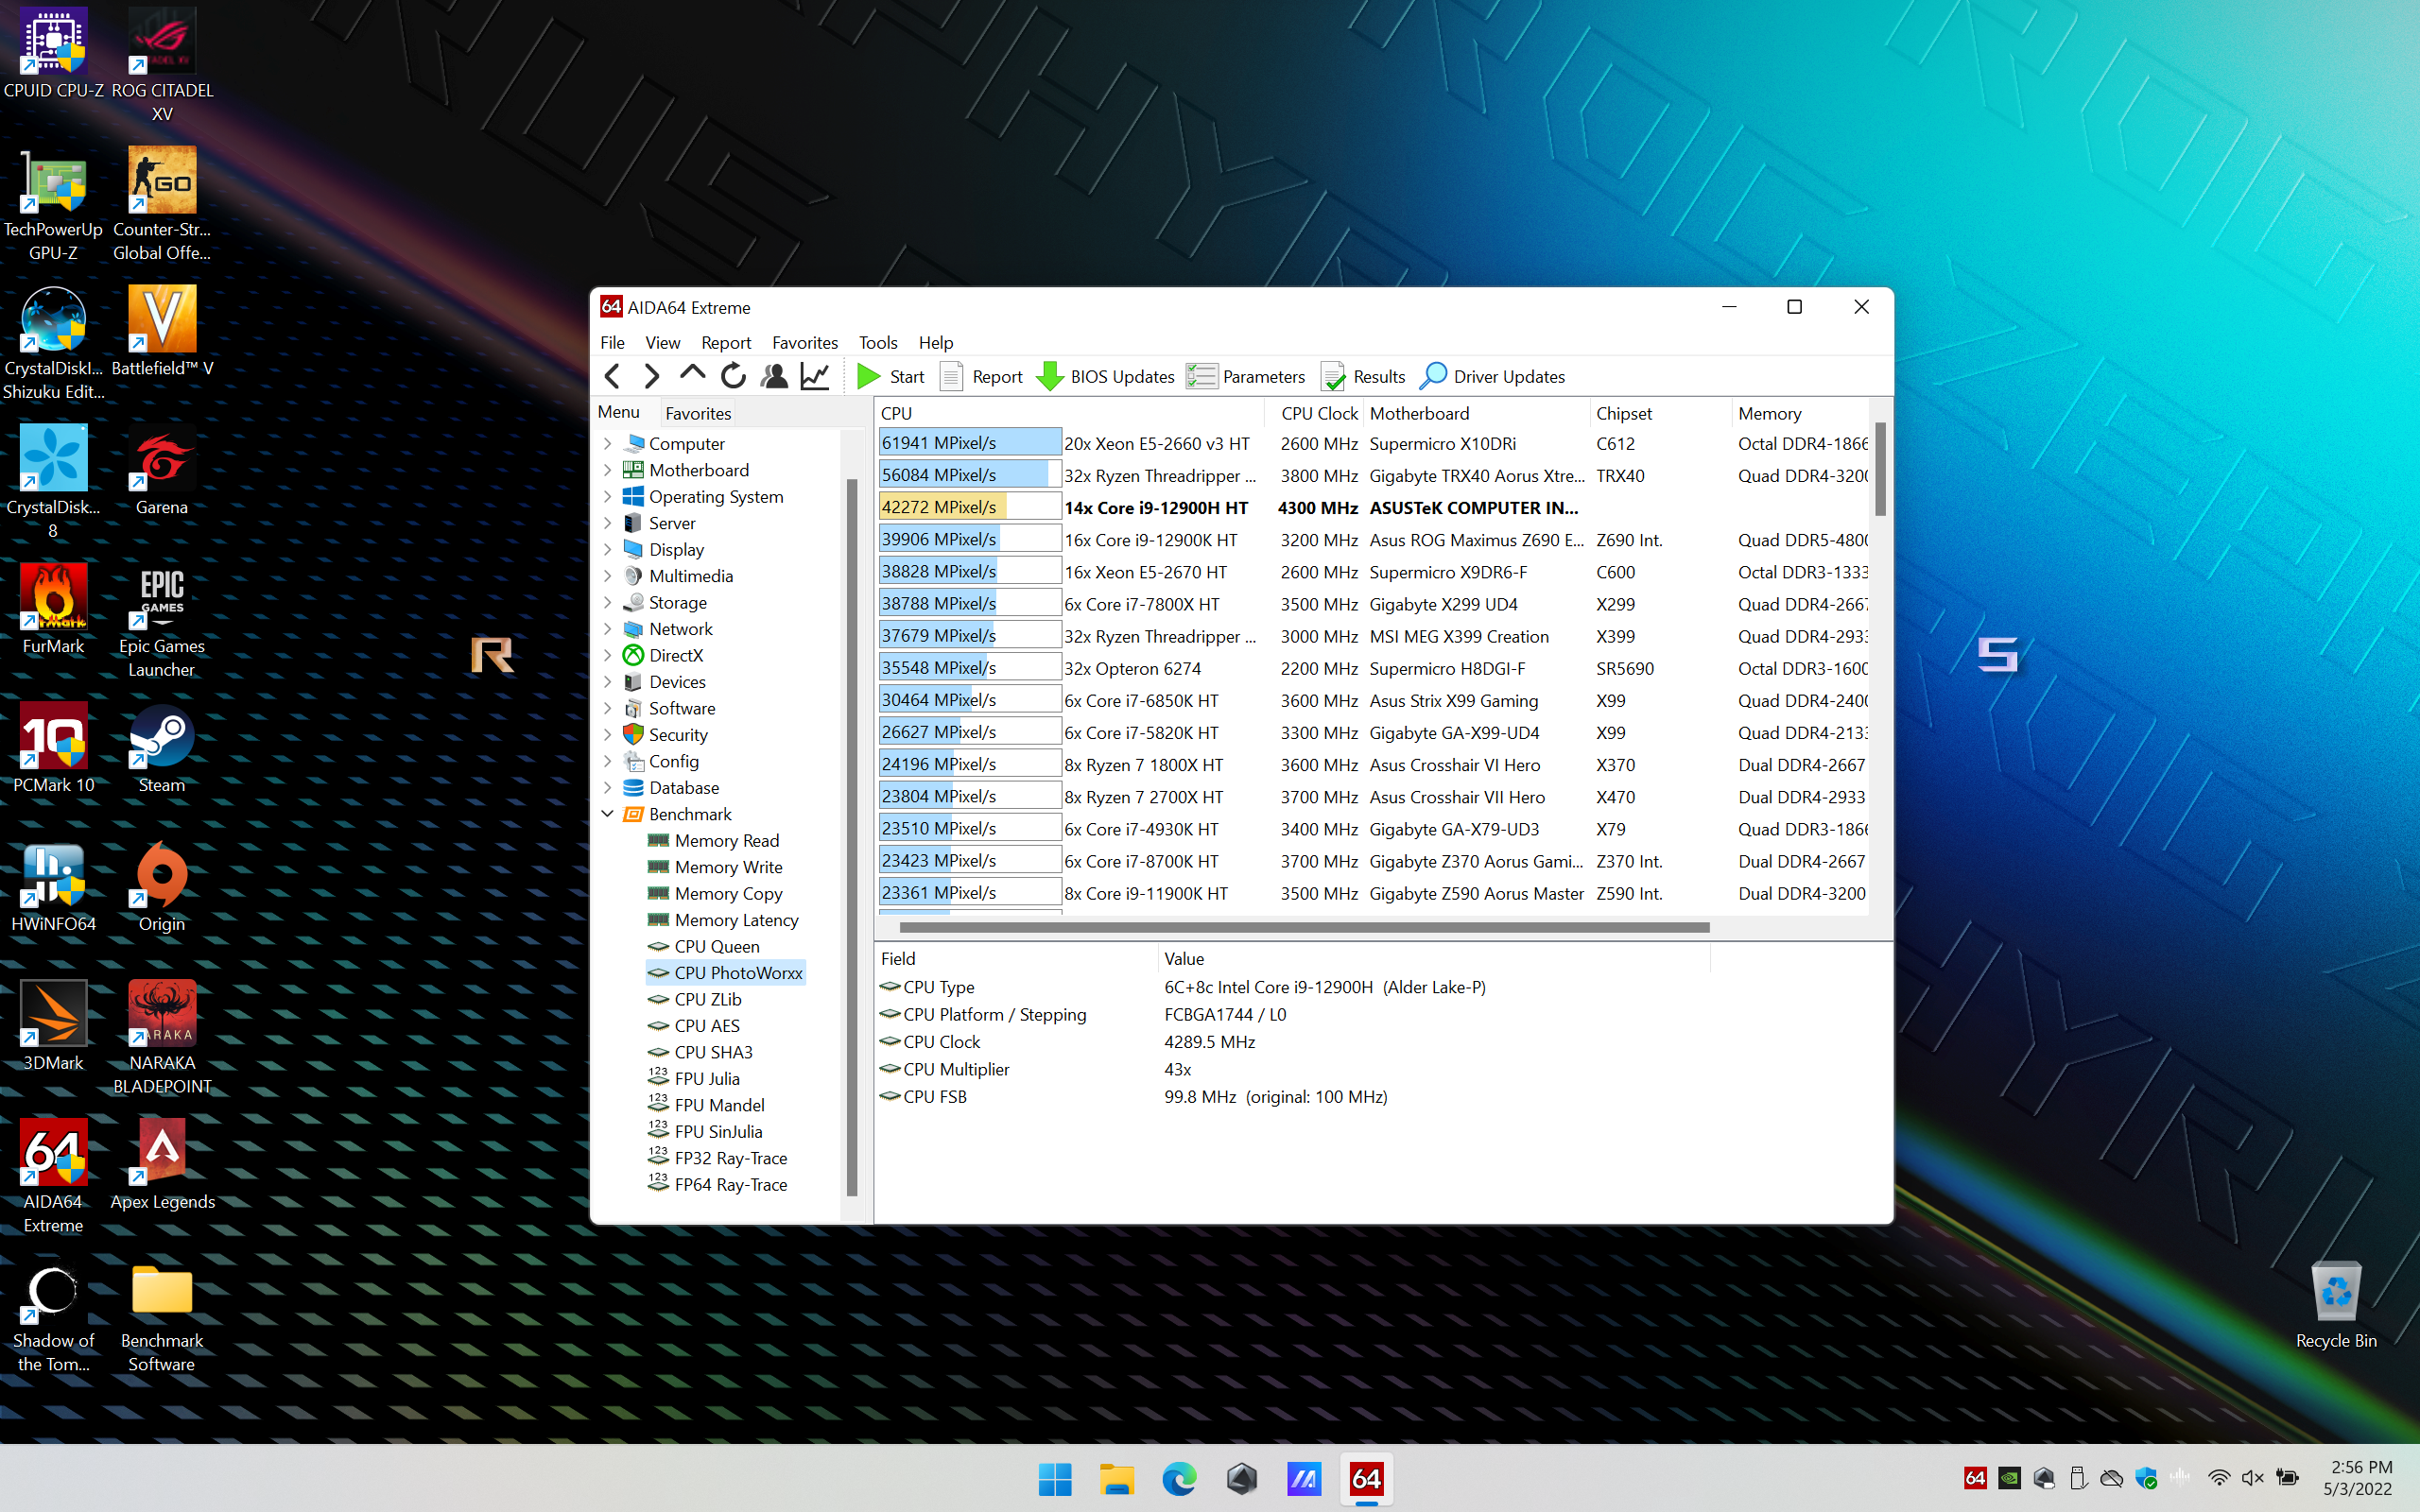
Task: Go forward with the toolbar forward arrow
Action: pyautogui.click(x=651, y=376)
